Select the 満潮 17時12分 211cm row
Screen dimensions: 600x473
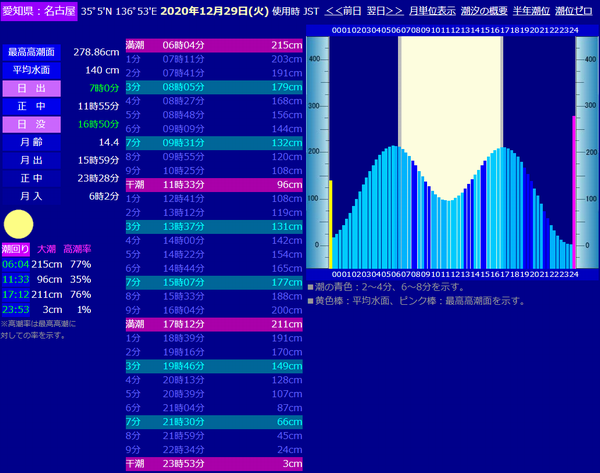click(214, 325)
